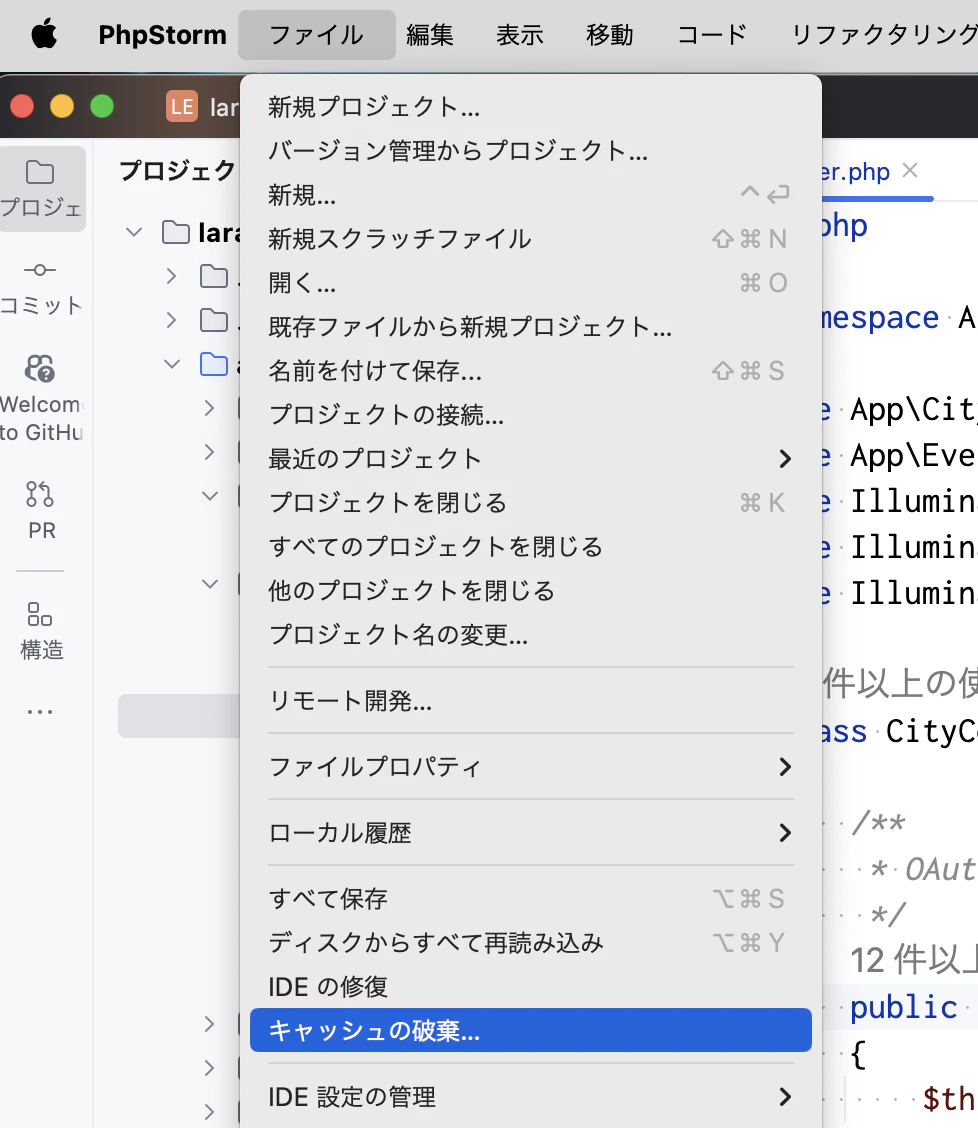Screen dimensions: 978x1128
Task: Open the プロジェクト tool window in the sidebar
Action: coord(42,188)
